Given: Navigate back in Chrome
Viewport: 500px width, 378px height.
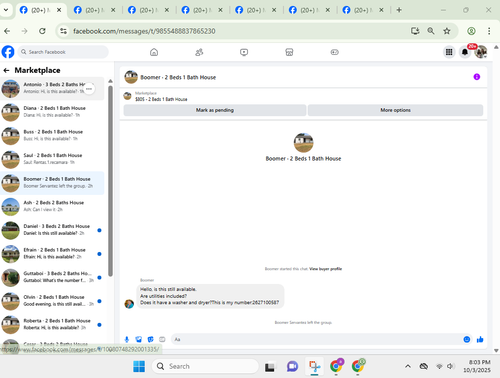Looking at the screenshot, I should click(7, 31).
